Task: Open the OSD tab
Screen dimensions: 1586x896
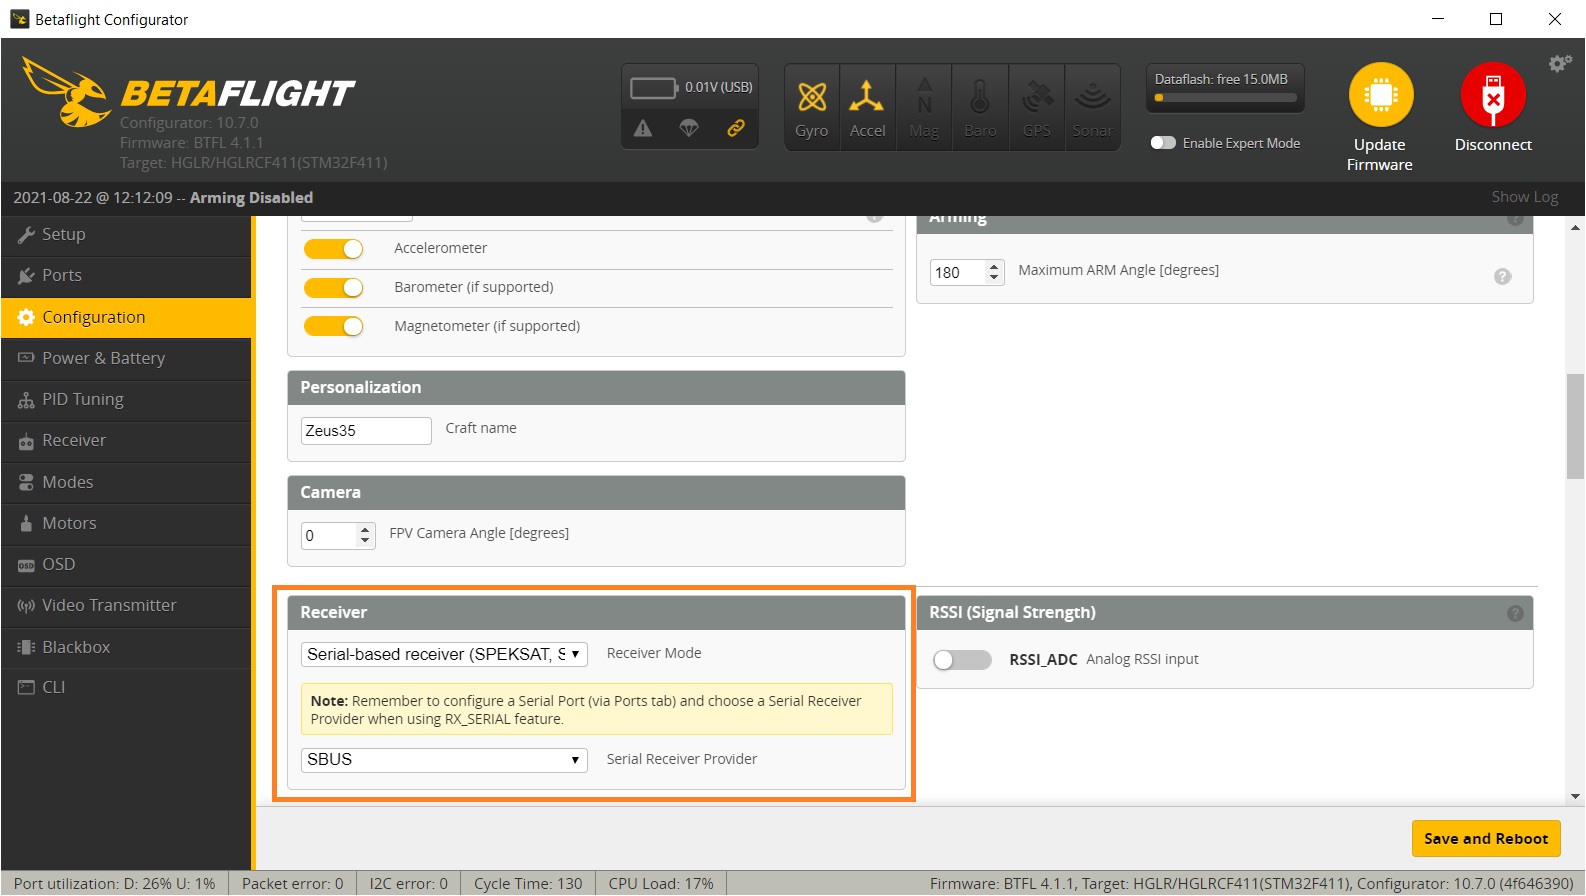Action: (126, 565)
